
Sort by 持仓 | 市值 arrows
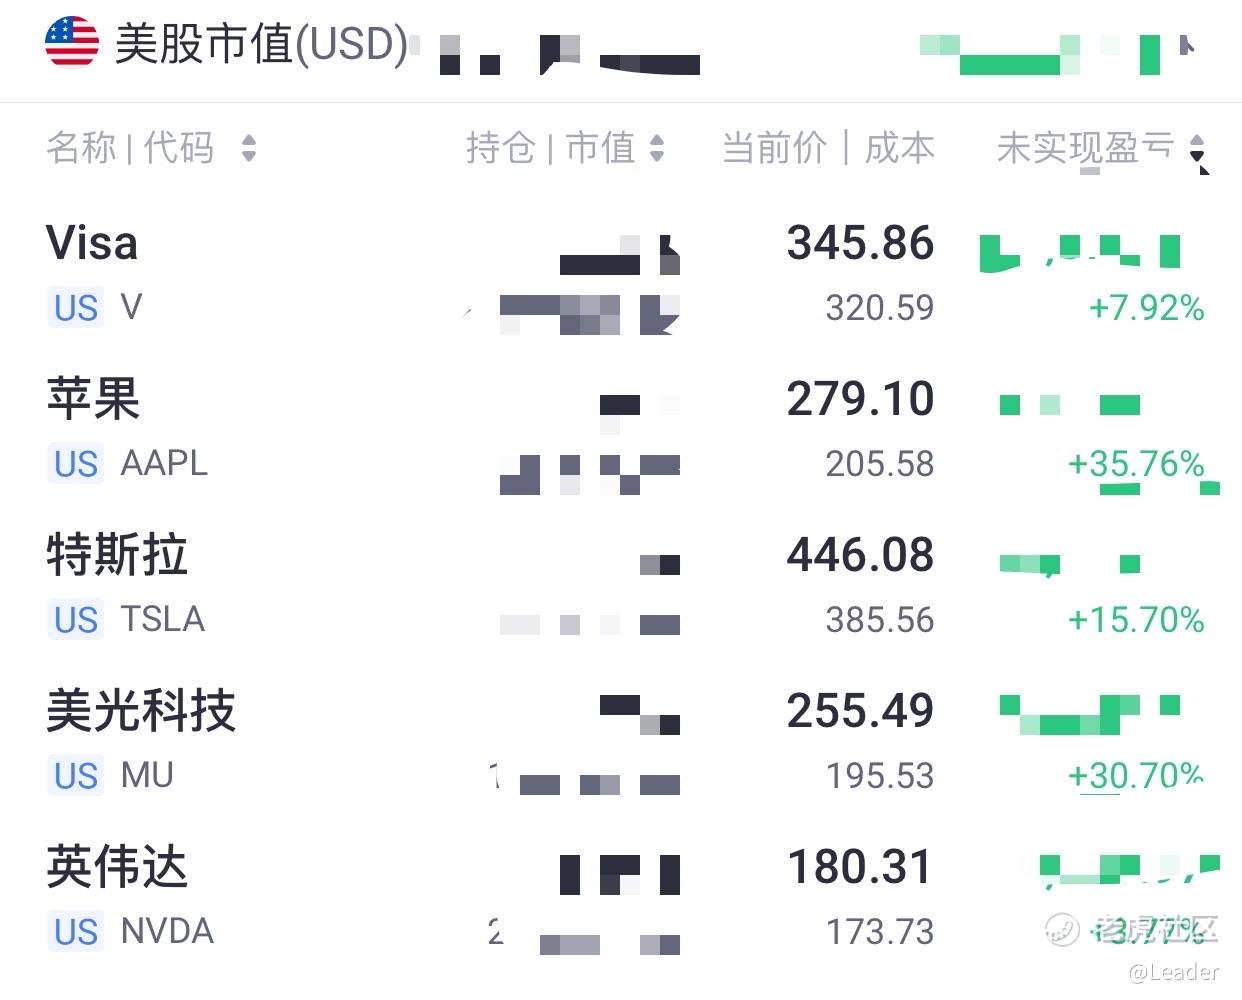tap(657, 148)
